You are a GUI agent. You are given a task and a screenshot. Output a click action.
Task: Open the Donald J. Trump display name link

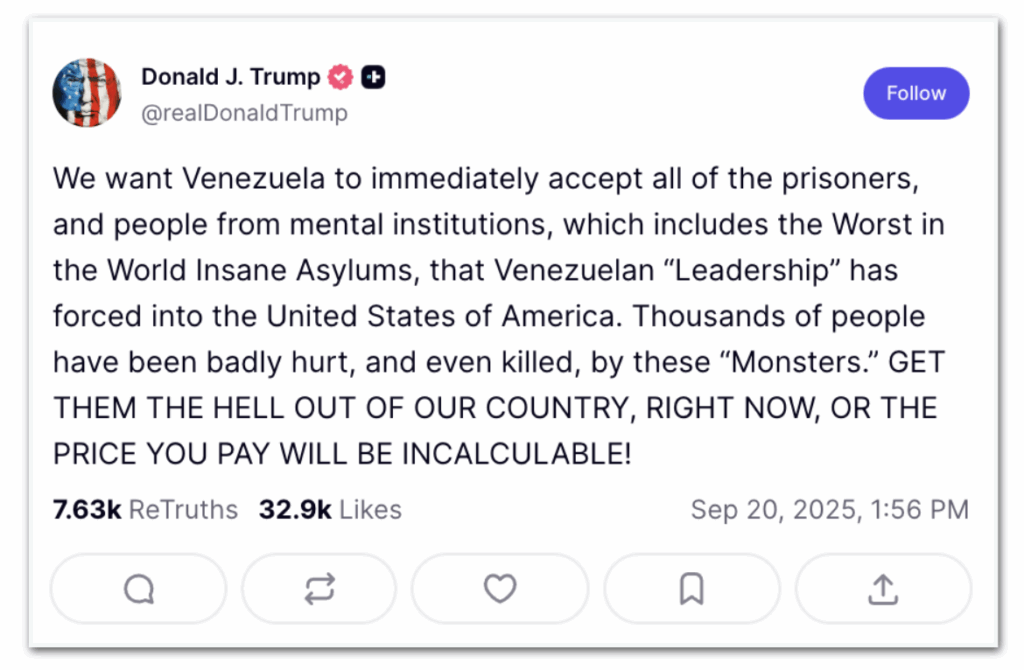pyautogui.click(x=230, y=77)
